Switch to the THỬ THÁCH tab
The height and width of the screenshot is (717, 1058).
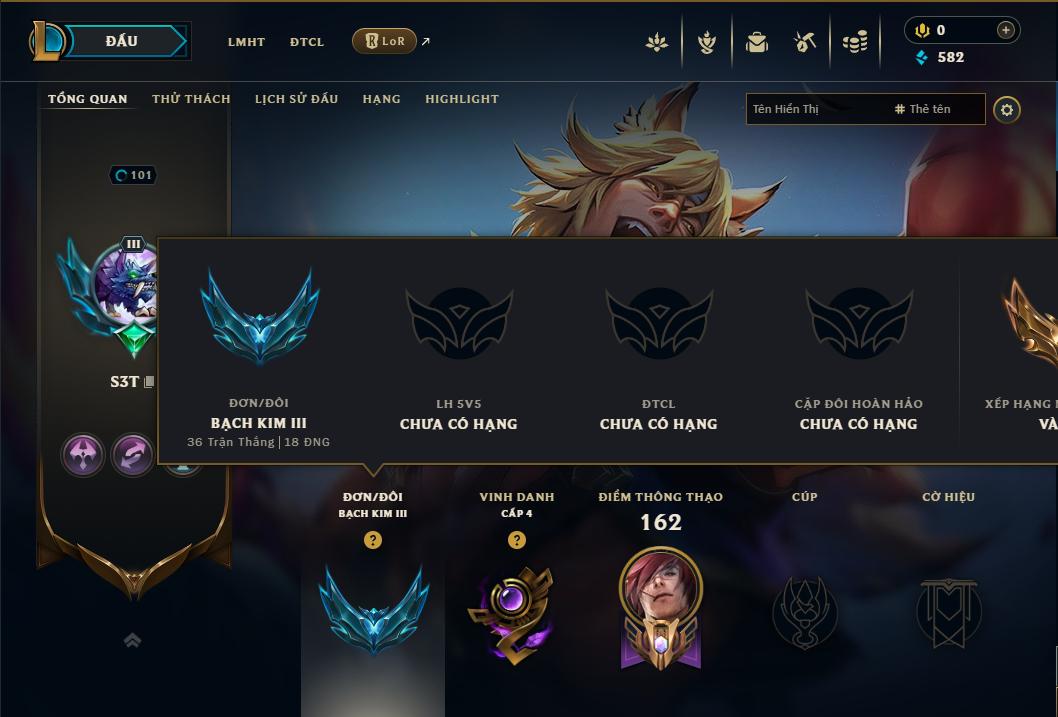click(191, 99)
